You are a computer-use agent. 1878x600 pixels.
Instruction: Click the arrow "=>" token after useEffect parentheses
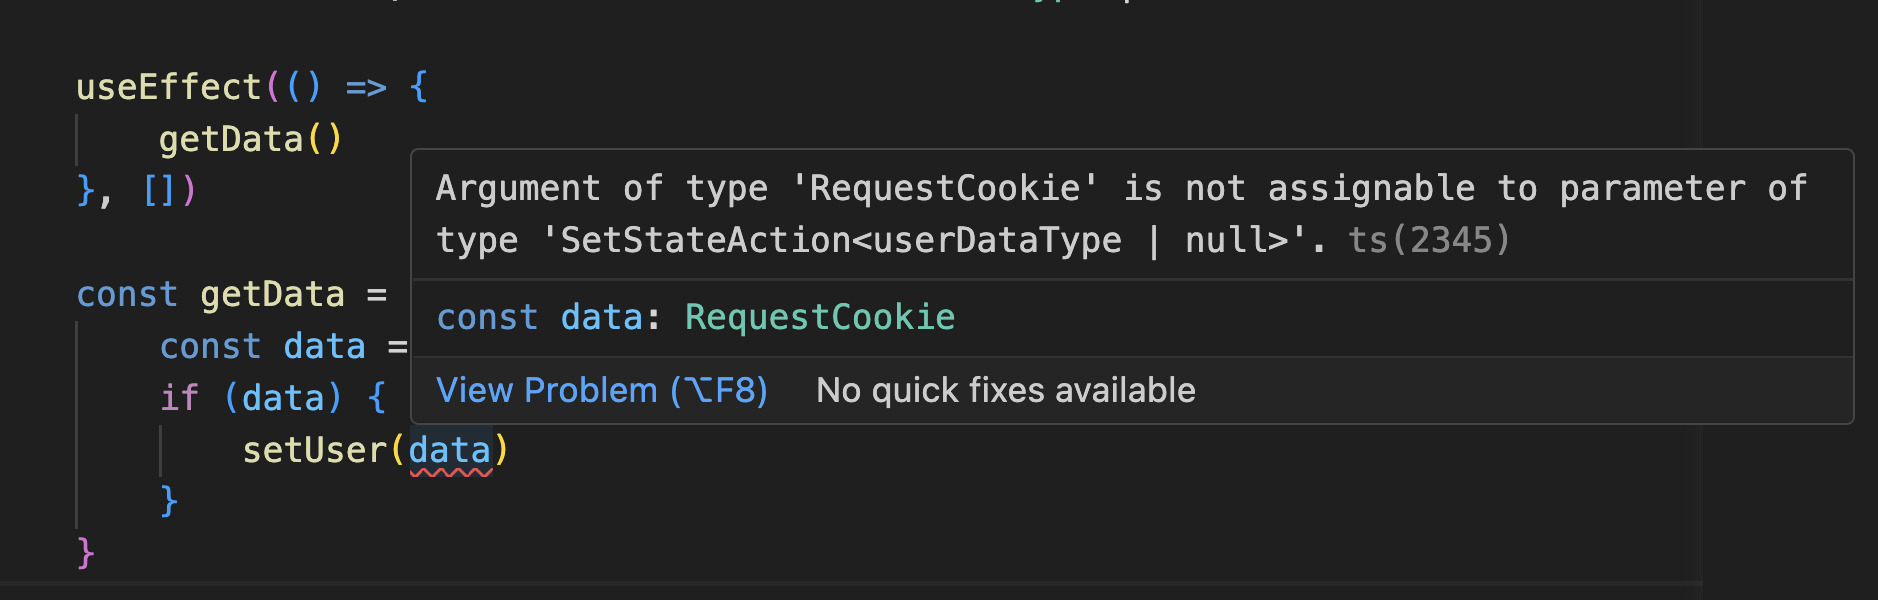pyautogui.click(x=366, y=87)
